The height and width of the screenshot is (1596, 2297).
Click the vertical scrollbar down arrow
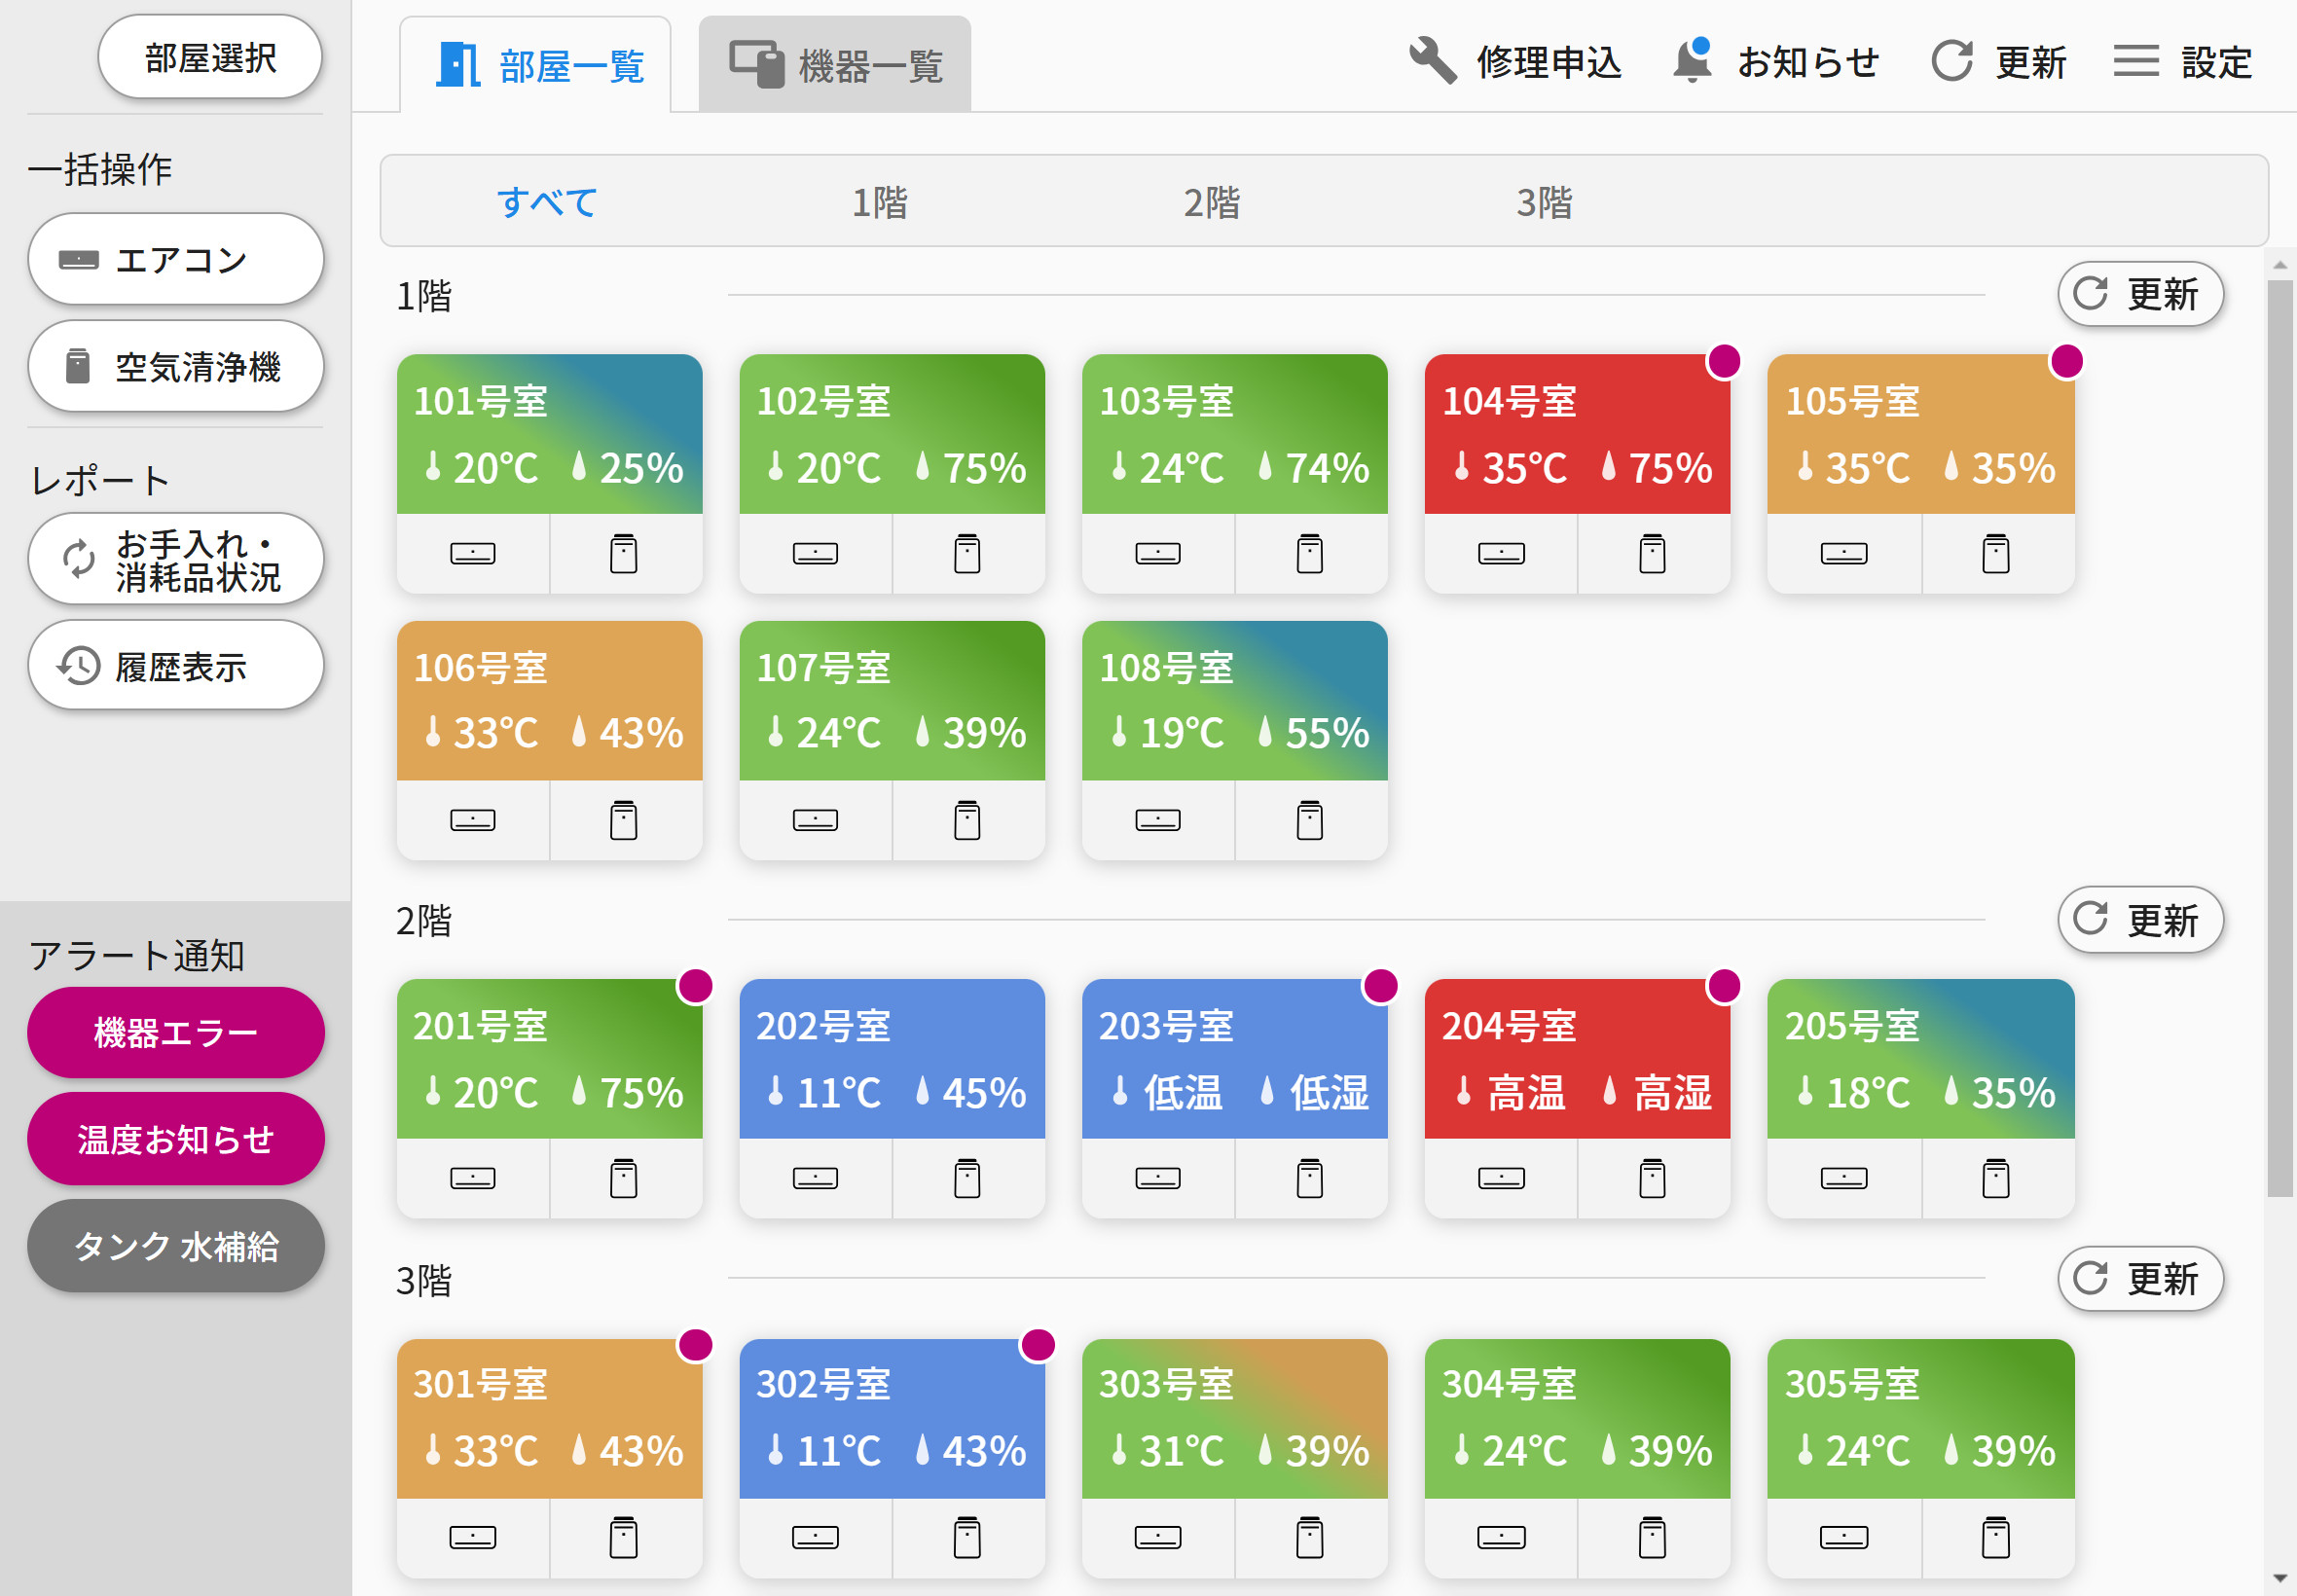pos(2280,1578)
